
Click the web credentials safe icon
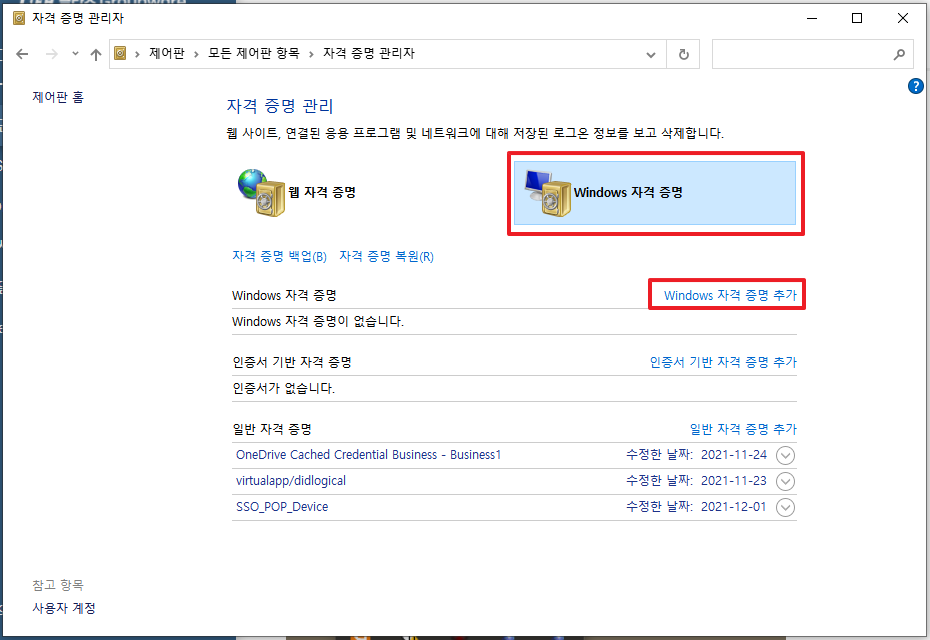point(262,193)
